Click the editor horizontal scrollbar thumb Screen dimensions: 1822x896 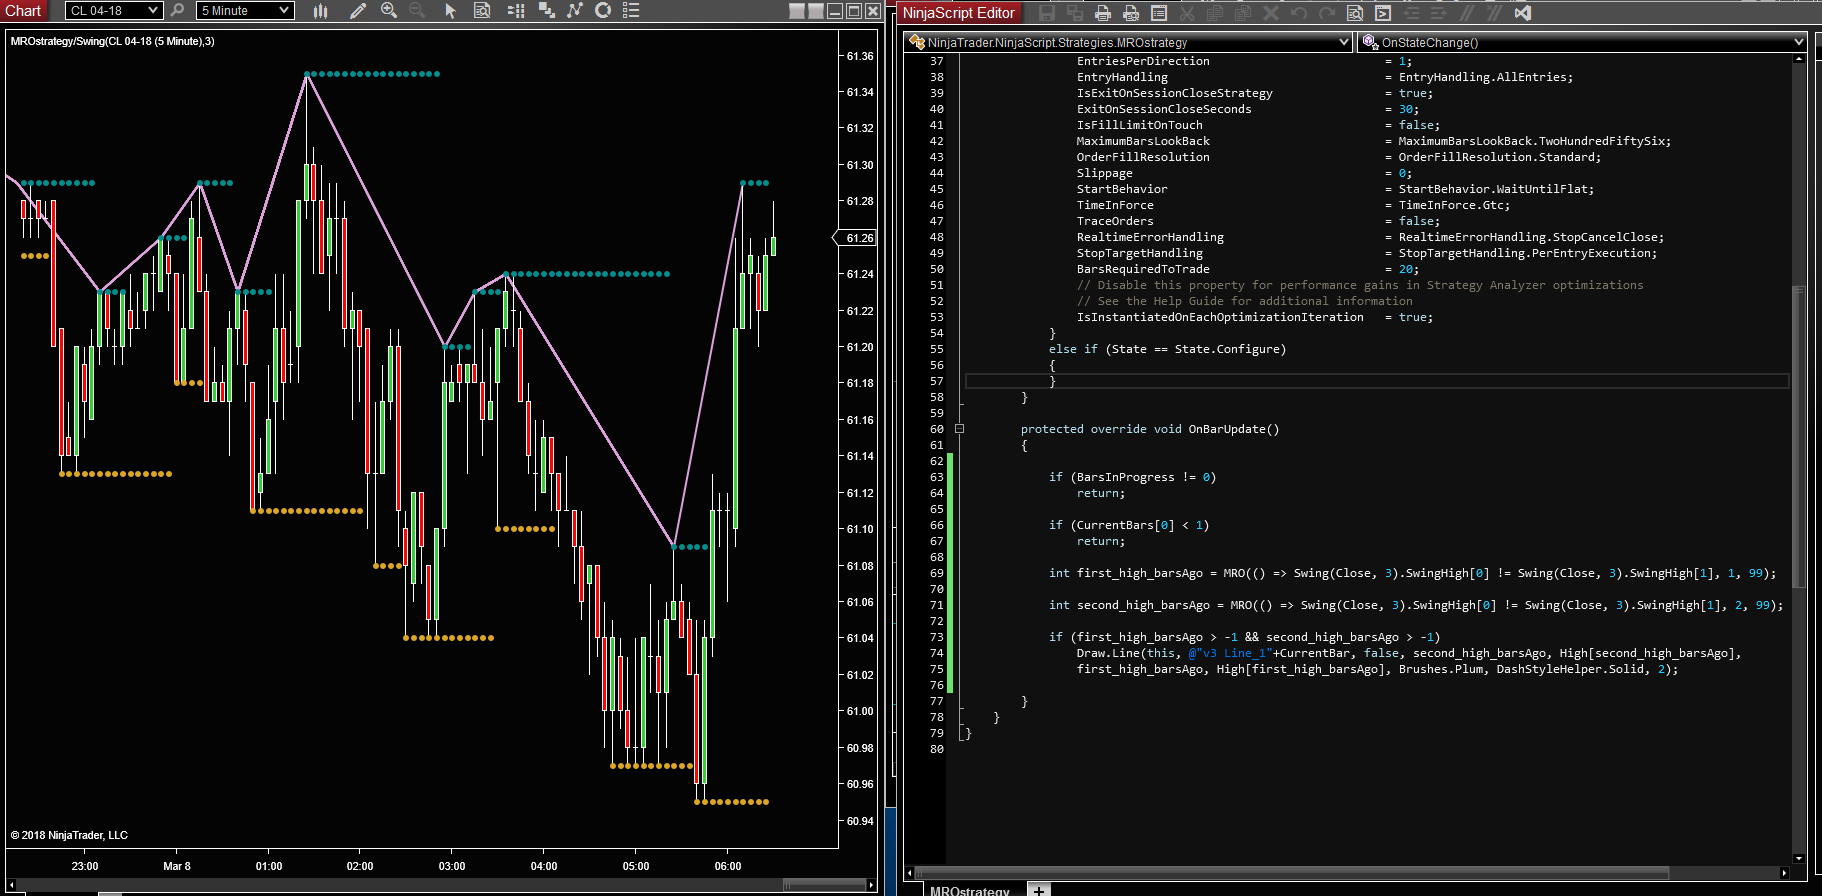[1290, 873]
